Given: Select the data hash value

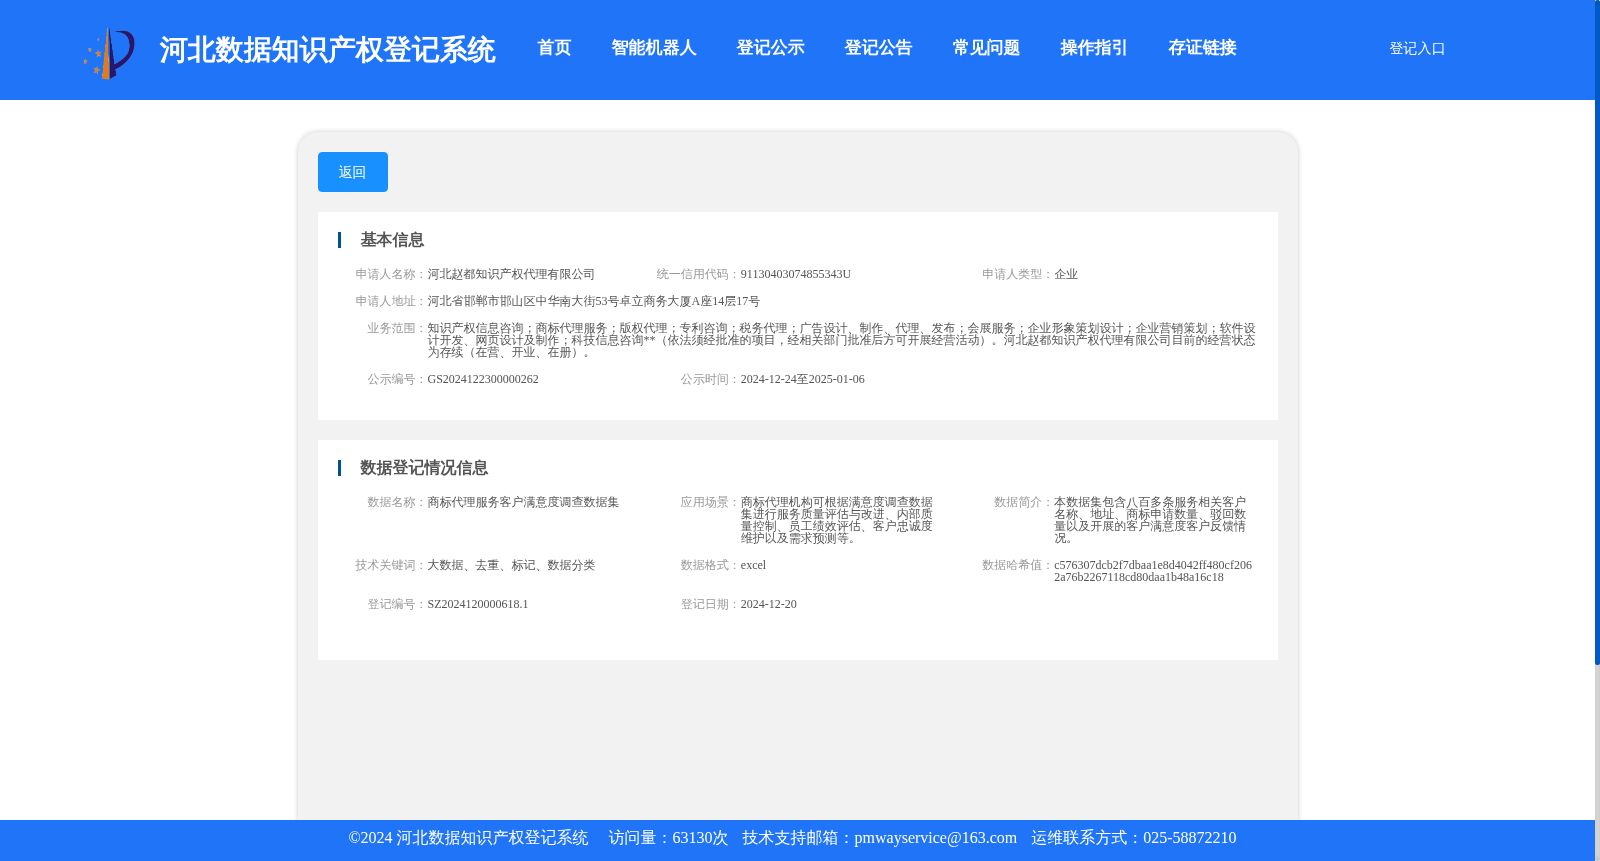Looking at the screenshot, I should click(x=1153, y=571).
